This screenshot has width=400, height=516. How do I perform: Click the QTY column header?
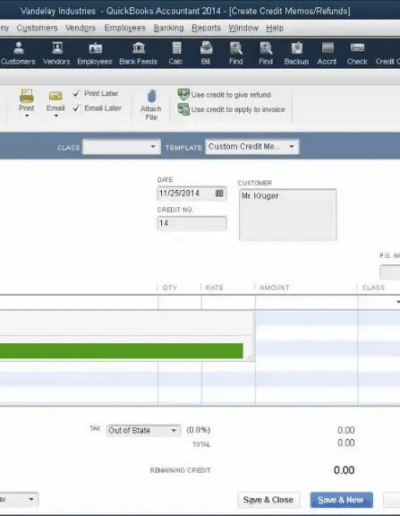coord(170,288)
